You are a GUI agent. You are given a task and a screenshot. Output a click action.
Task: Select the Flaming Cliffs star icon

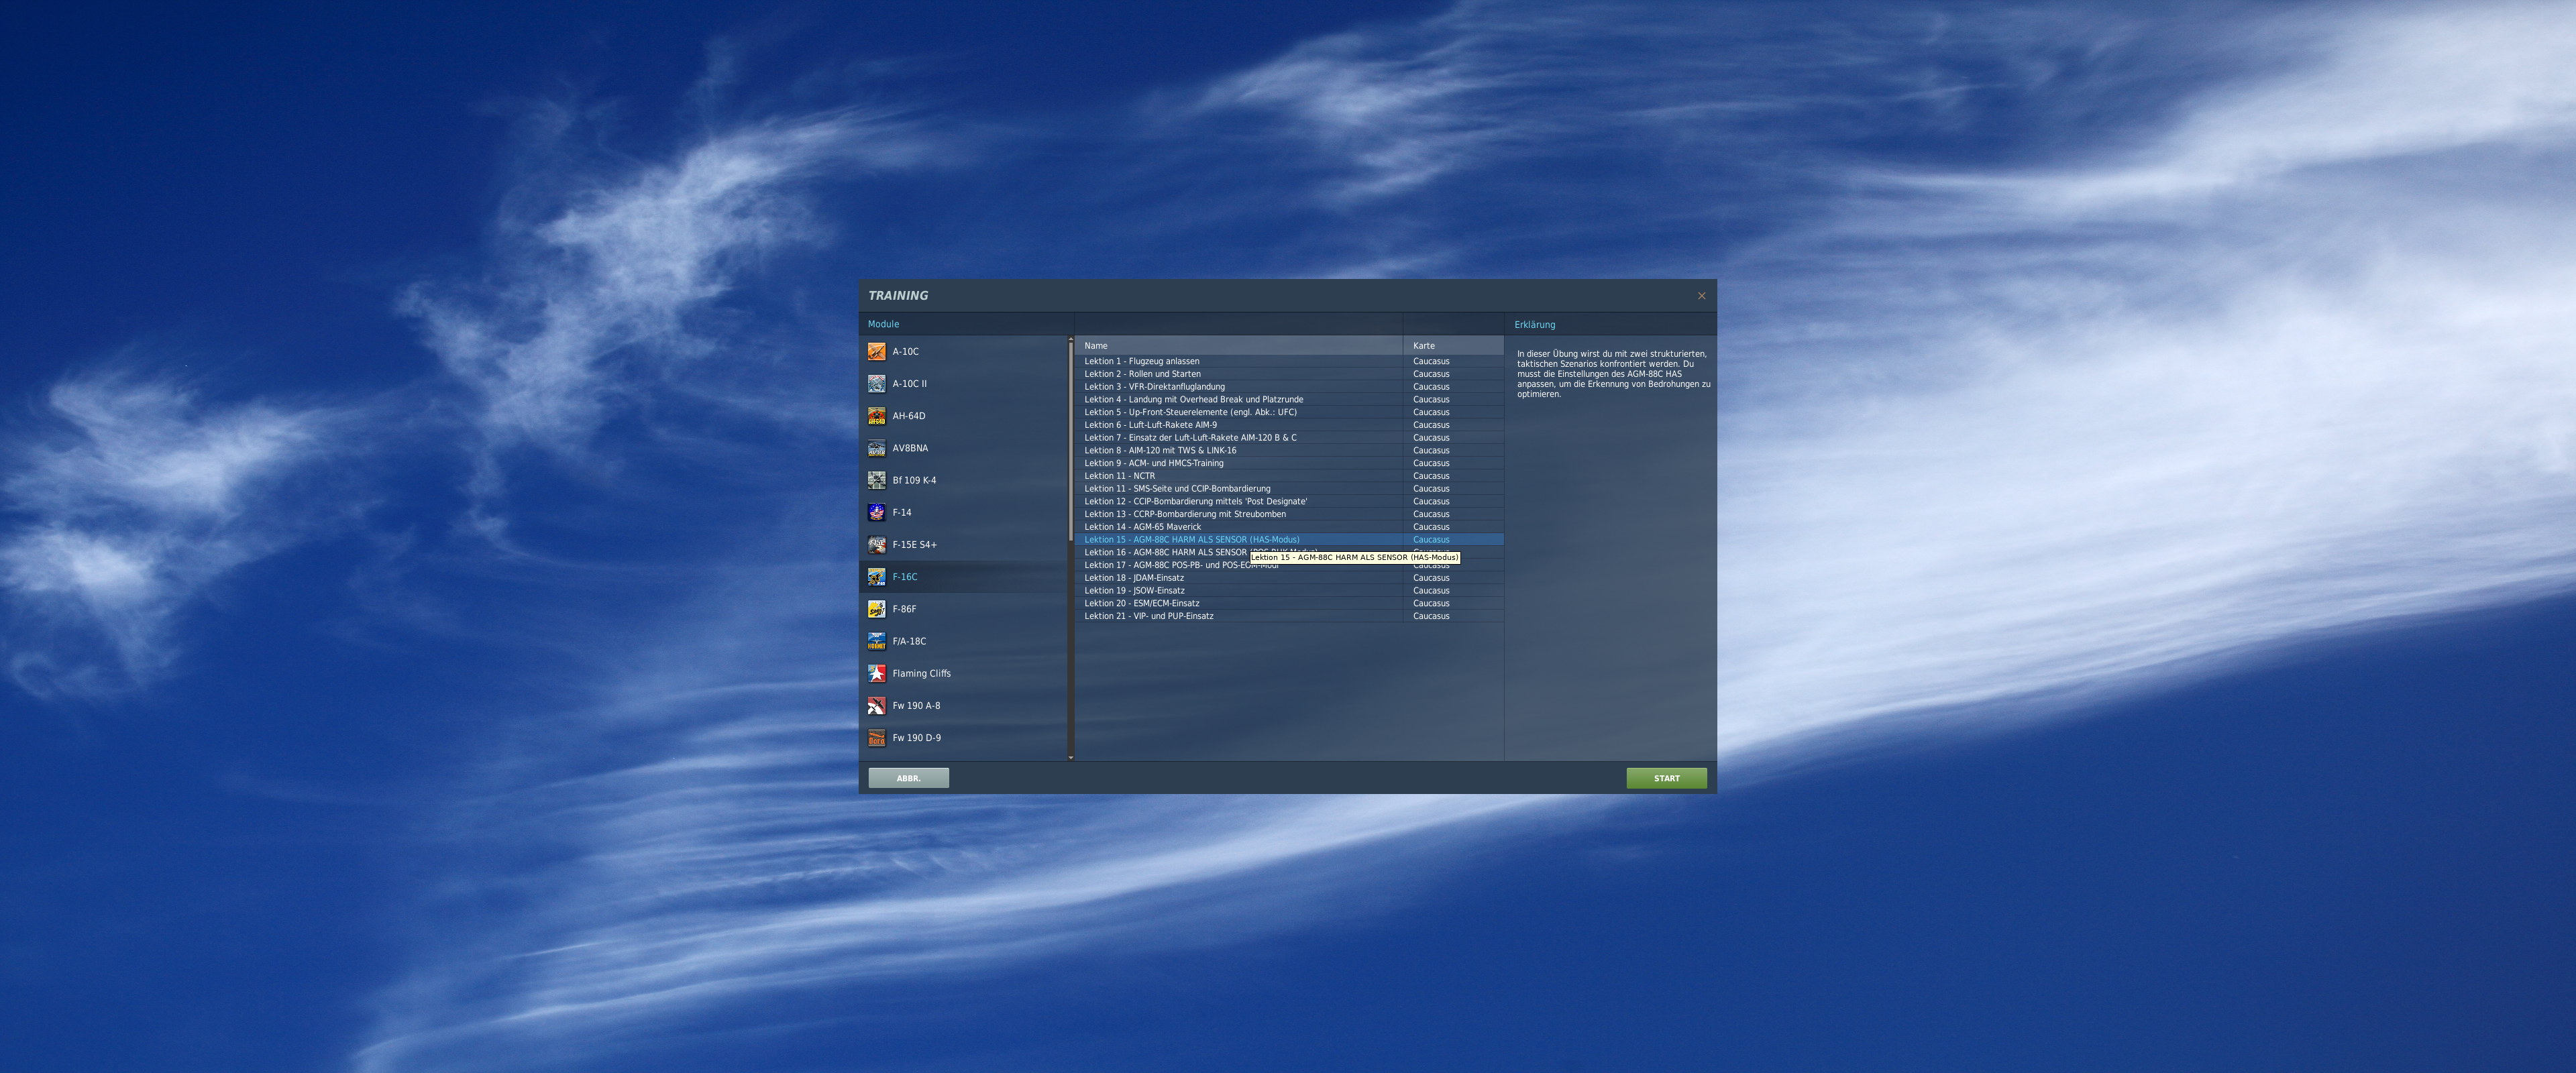tap(876, 673)
